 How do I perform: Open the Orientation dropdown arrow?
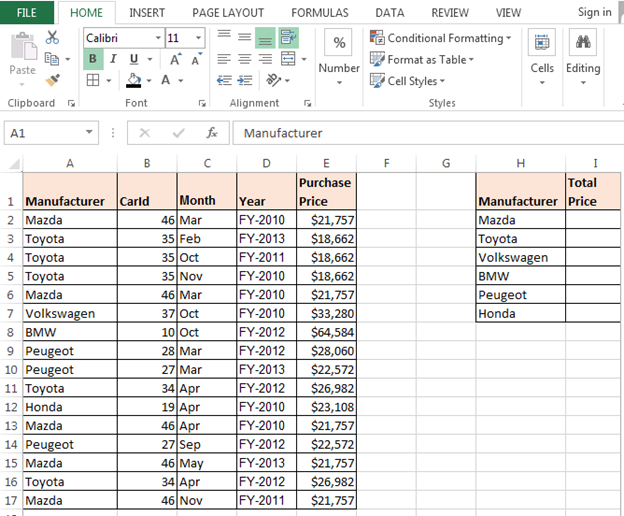(x=287, y=80)
